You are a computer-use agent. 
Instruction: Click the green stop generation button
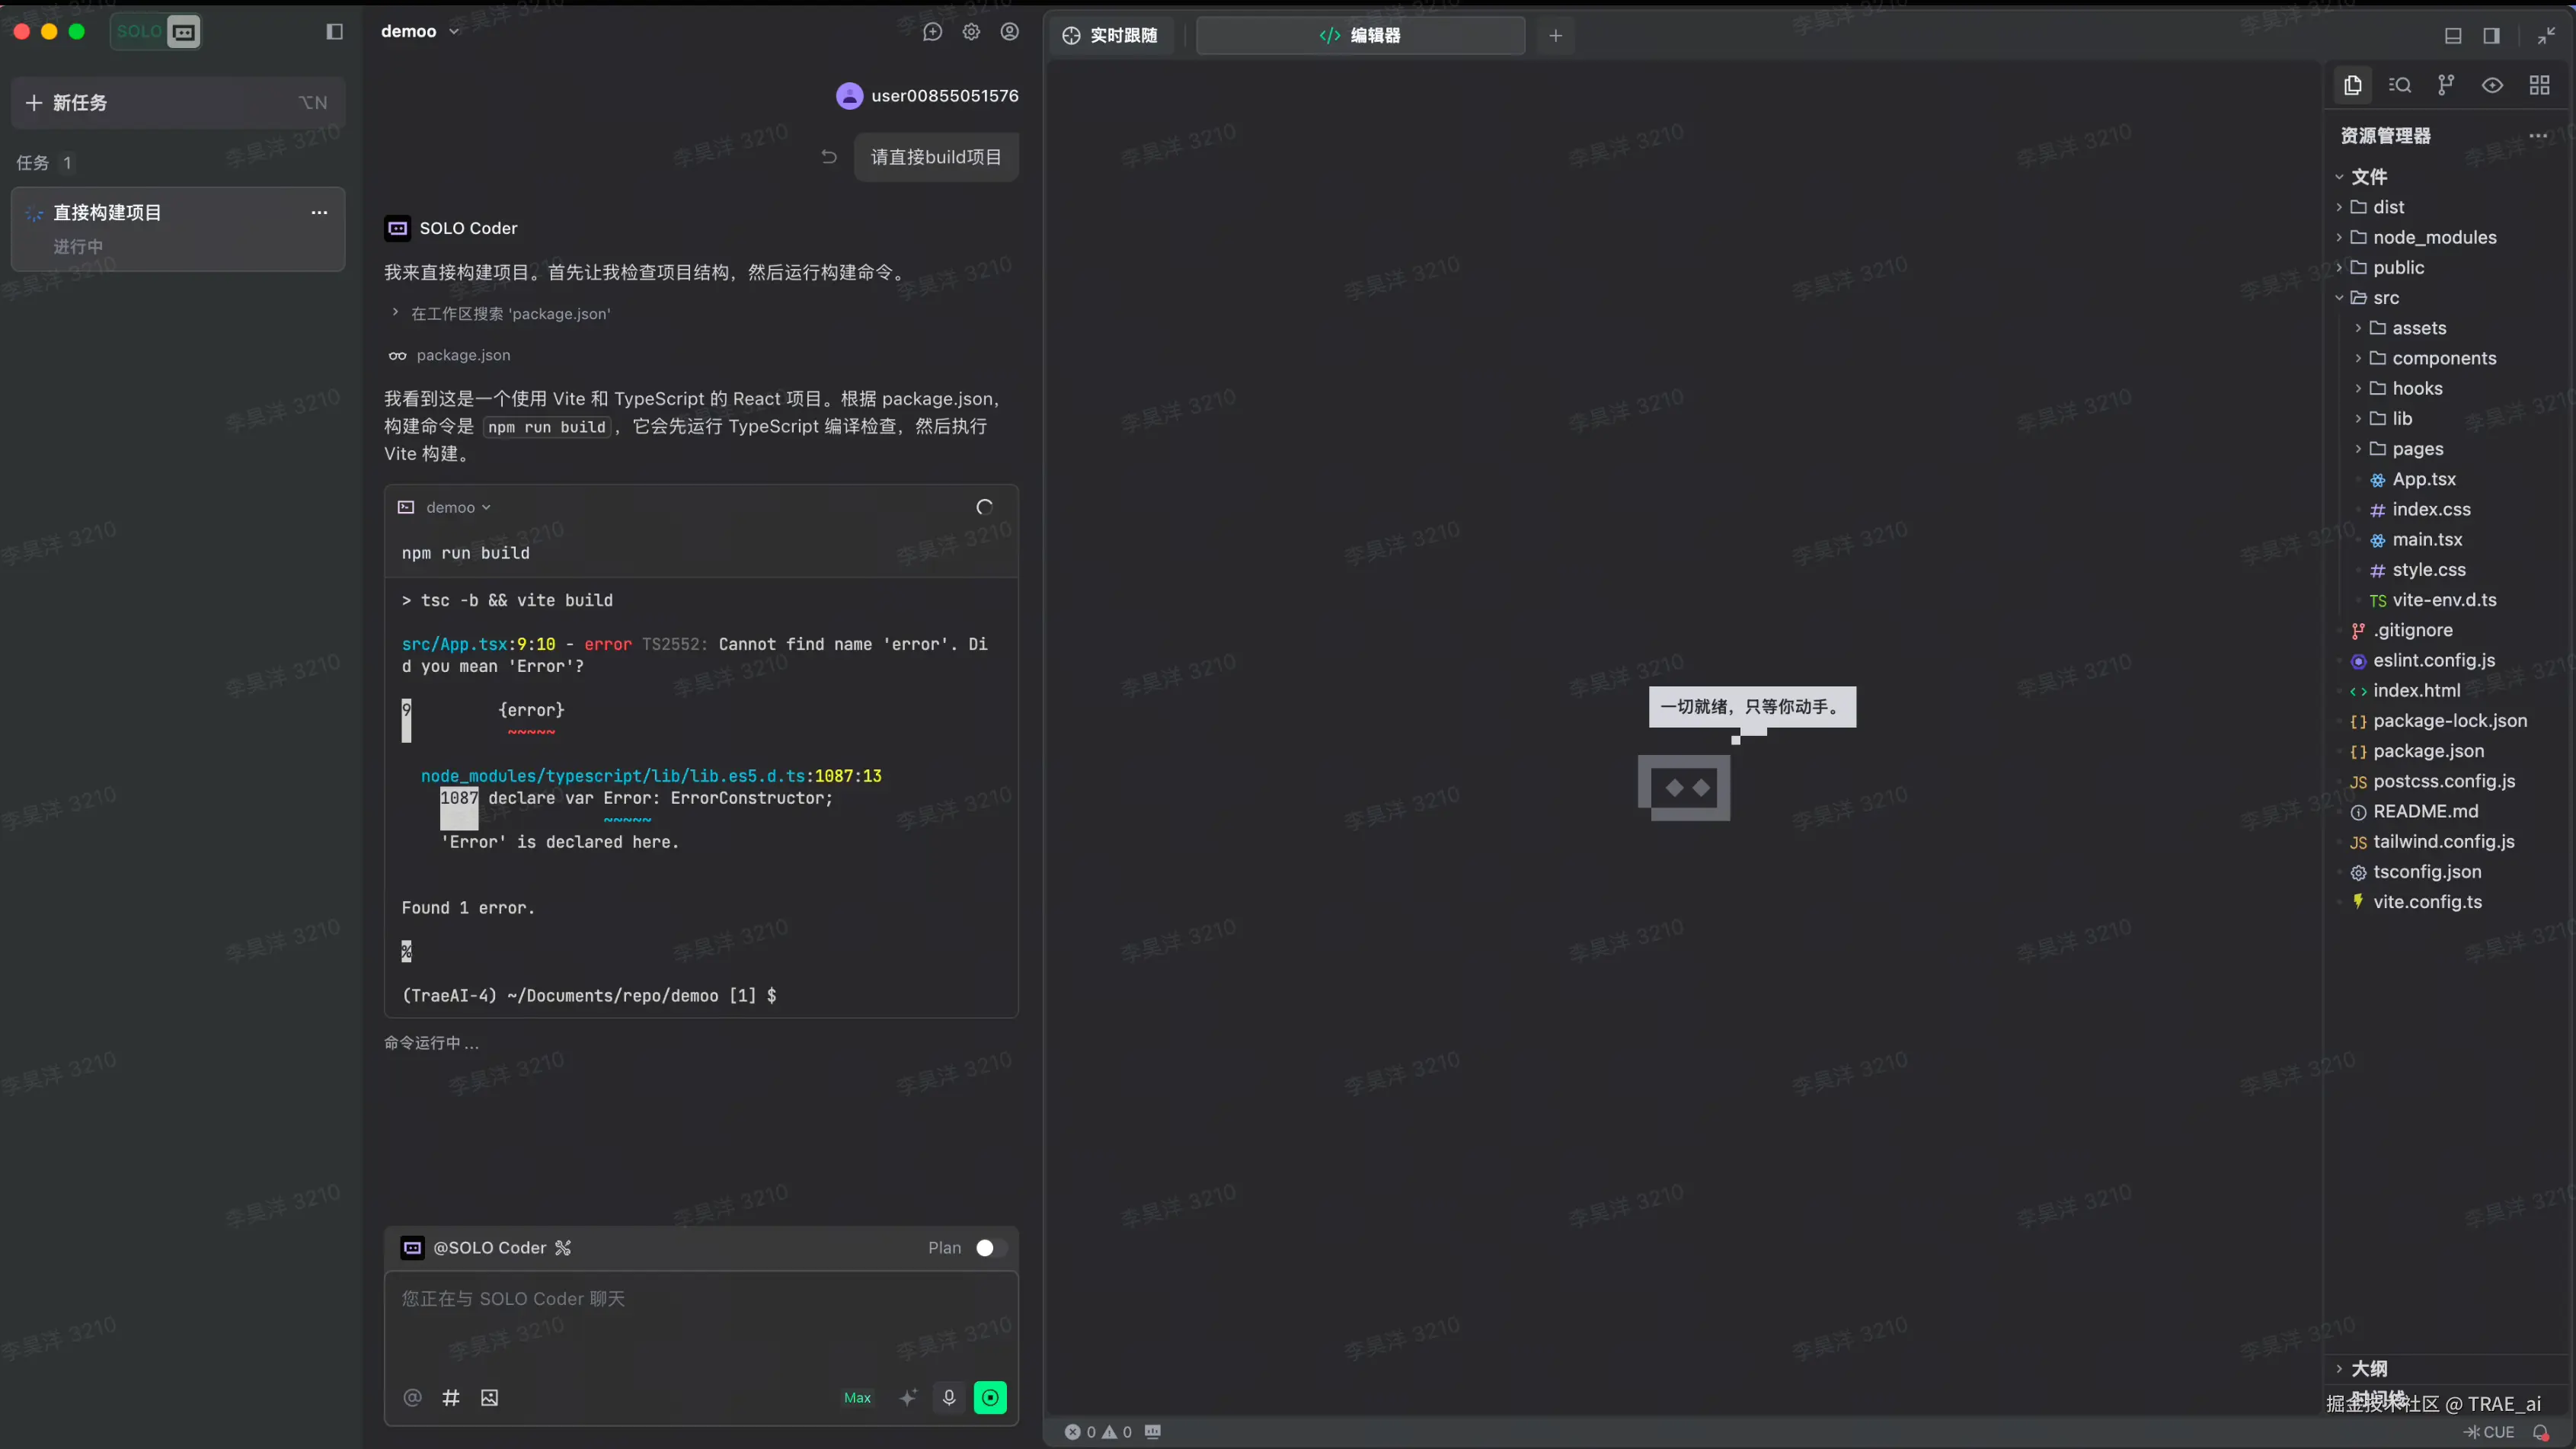[990, 1397]
